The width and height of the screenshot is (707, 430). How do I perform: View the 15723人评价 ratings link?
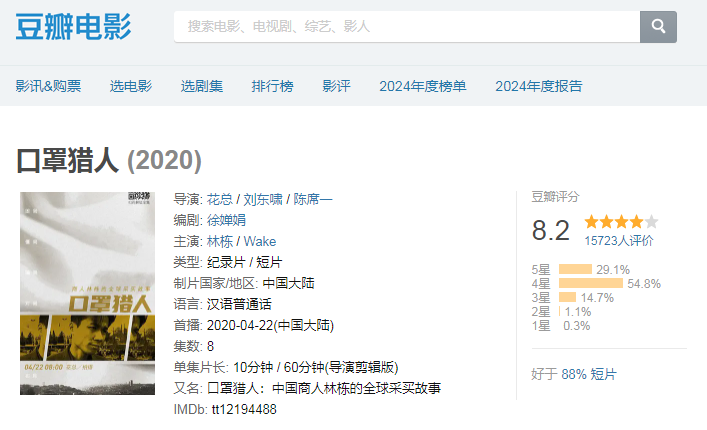(619, 240)
